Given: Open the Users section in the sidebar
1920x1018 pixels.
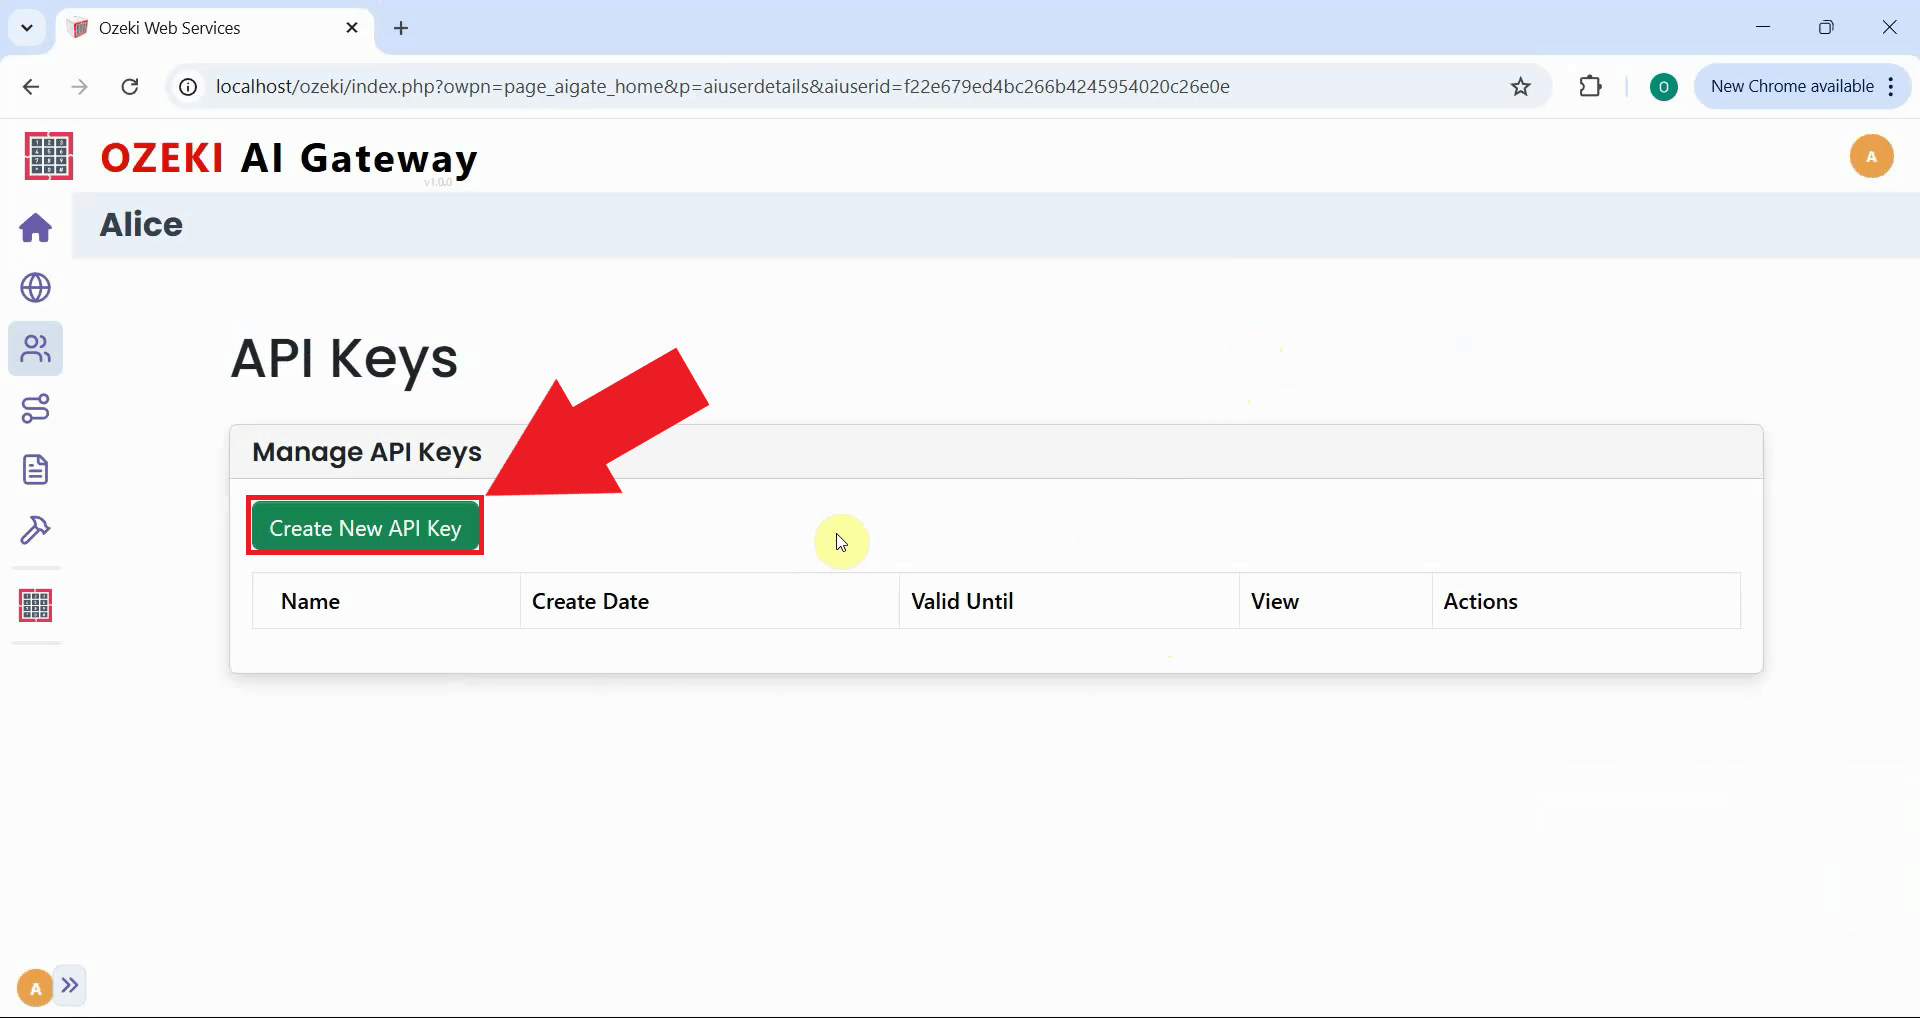Looking at the screenshot, I should 36,349.
